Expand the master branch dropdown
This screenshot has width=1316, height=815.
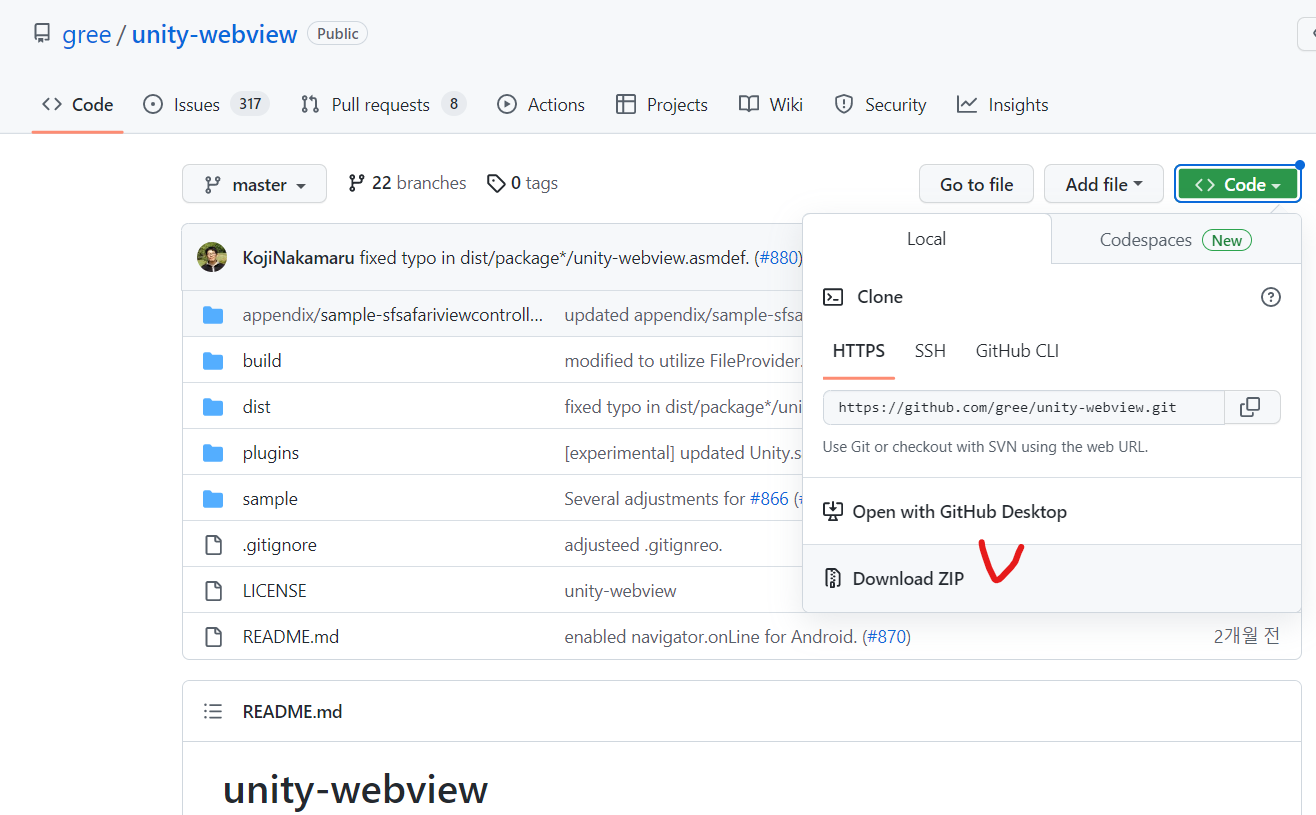tap(254, 185)
